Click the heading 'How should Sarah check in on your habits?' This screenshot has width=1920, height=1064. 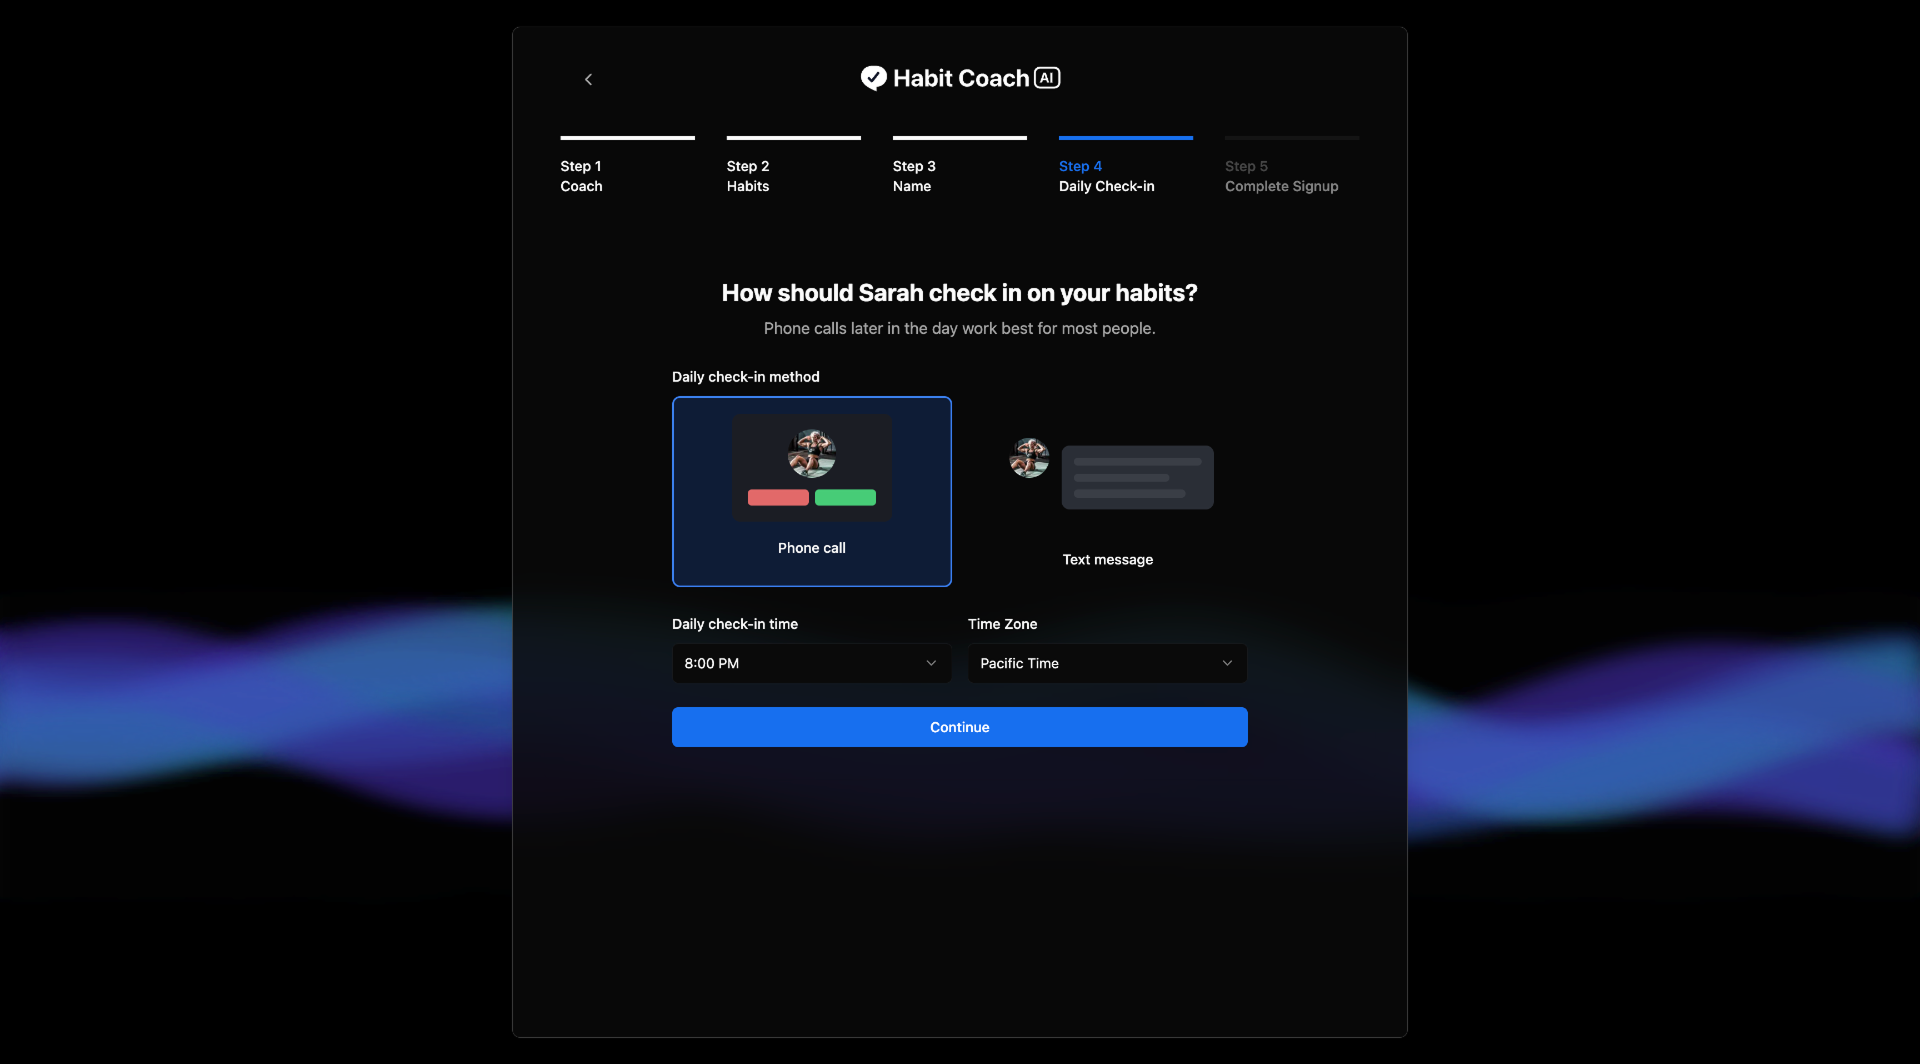pyautogui.click(x=960, y=293)
